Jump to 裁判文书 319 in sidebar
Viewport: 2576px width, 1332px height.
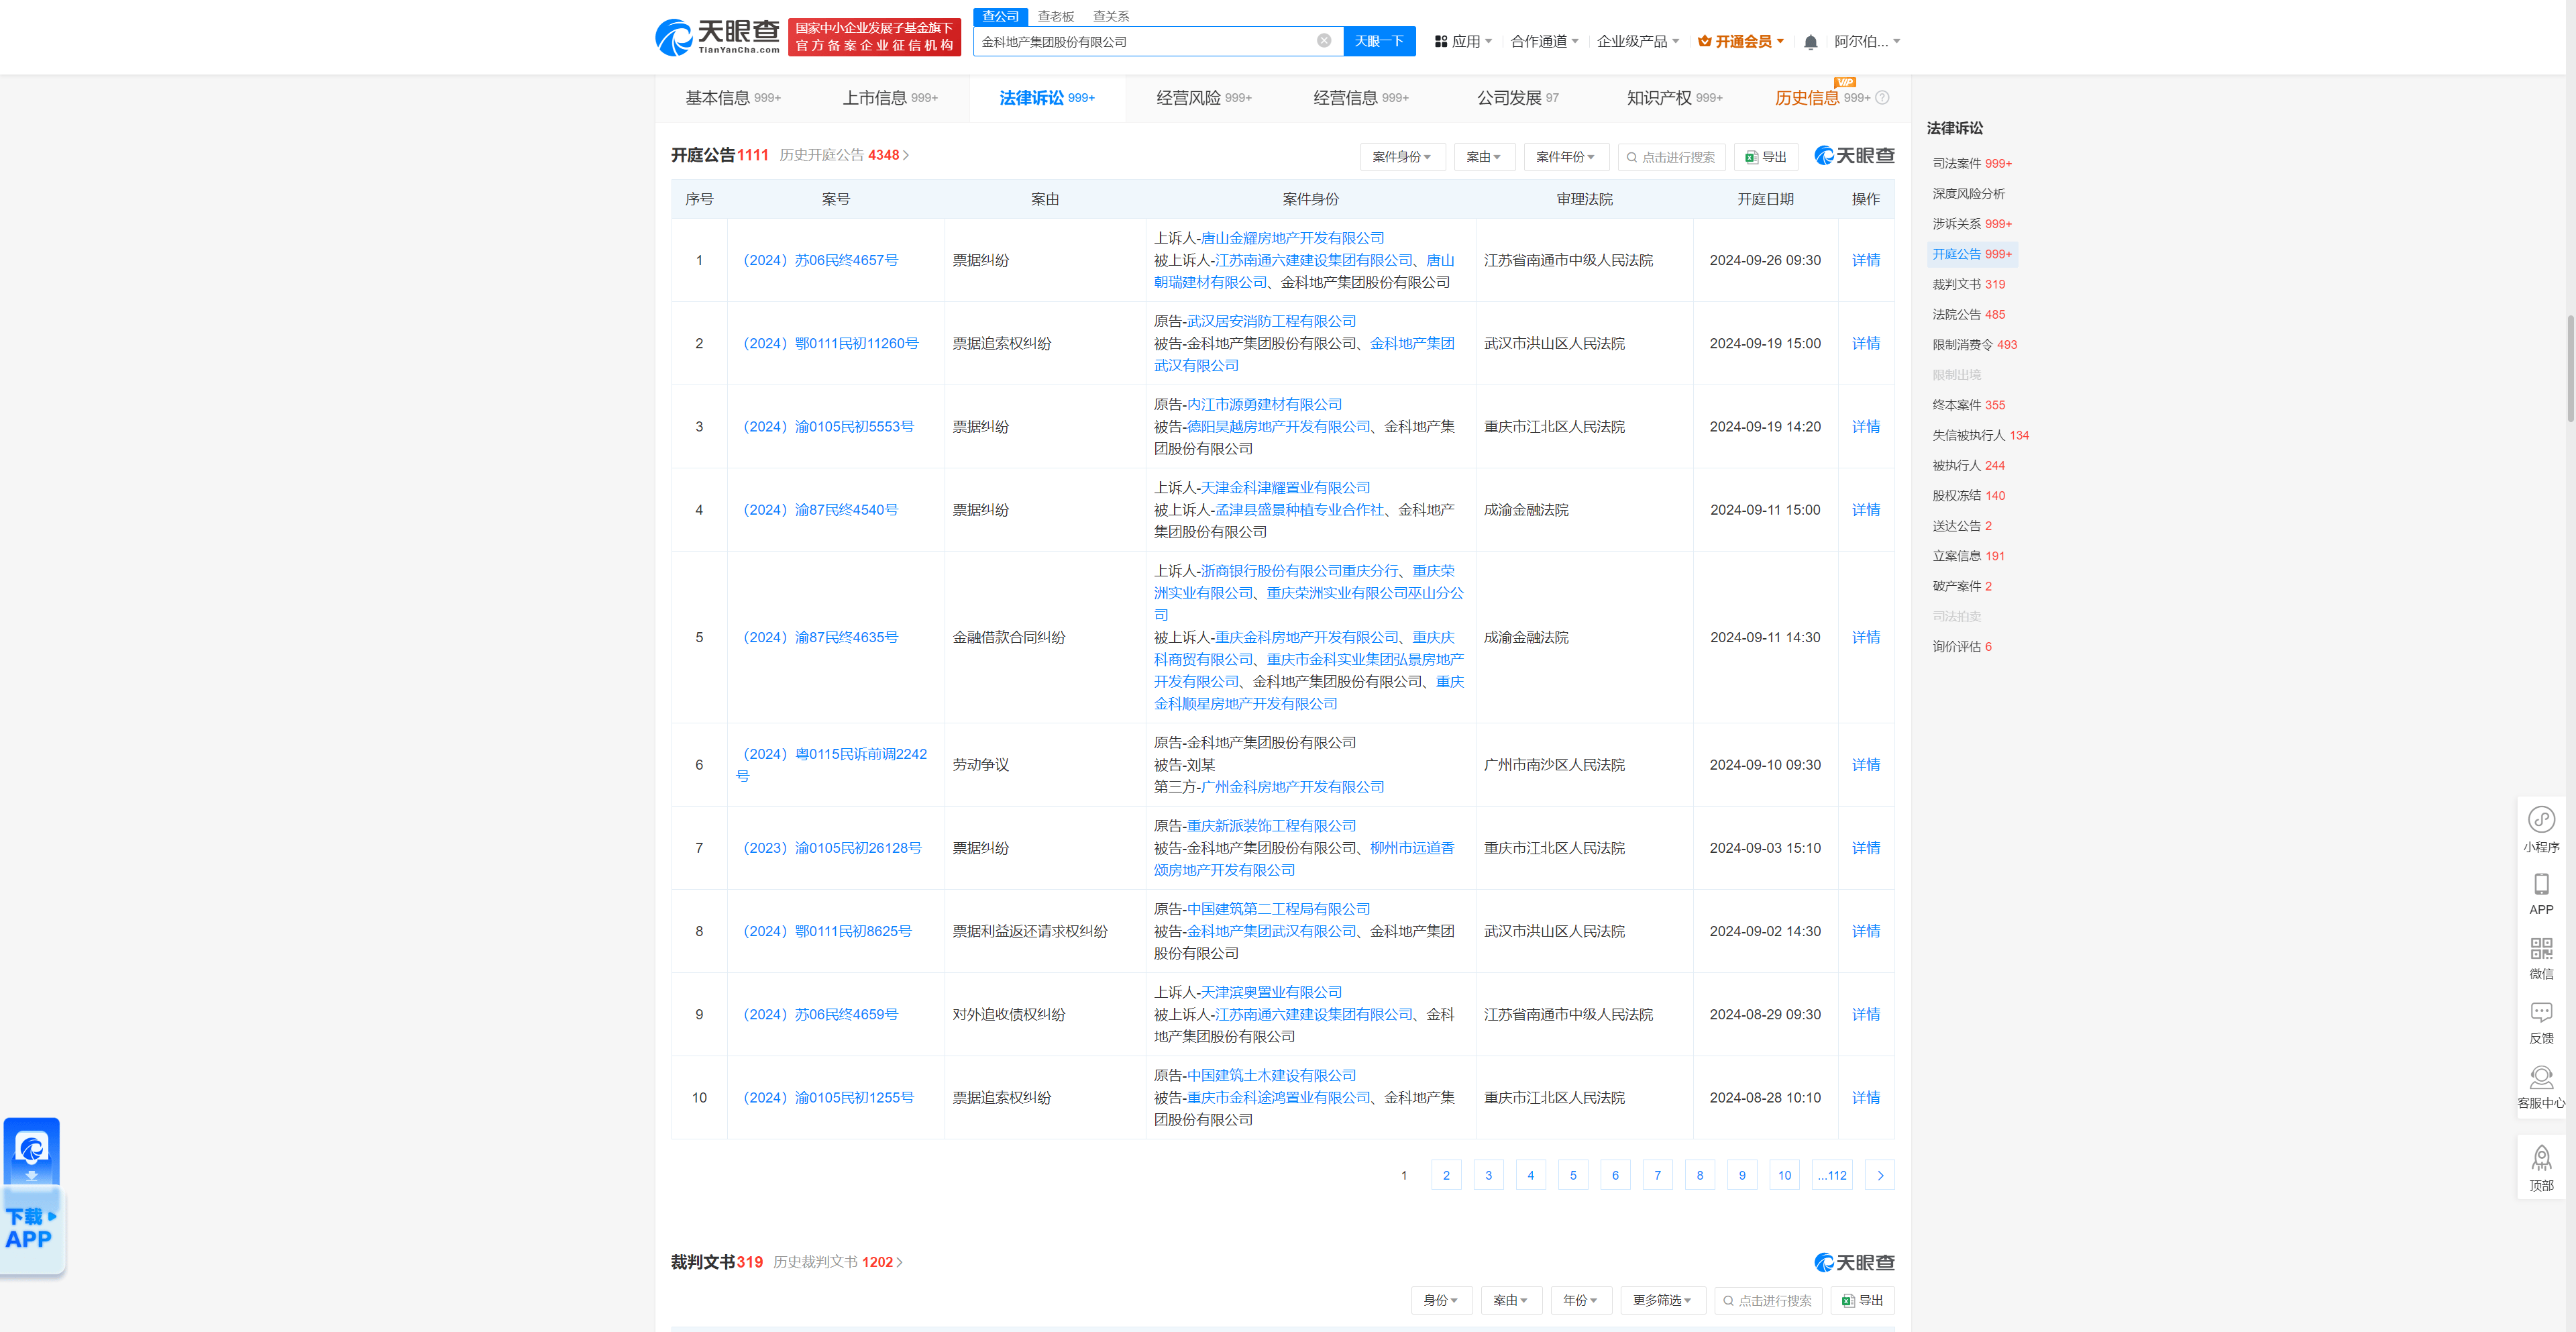(1968, 284)
